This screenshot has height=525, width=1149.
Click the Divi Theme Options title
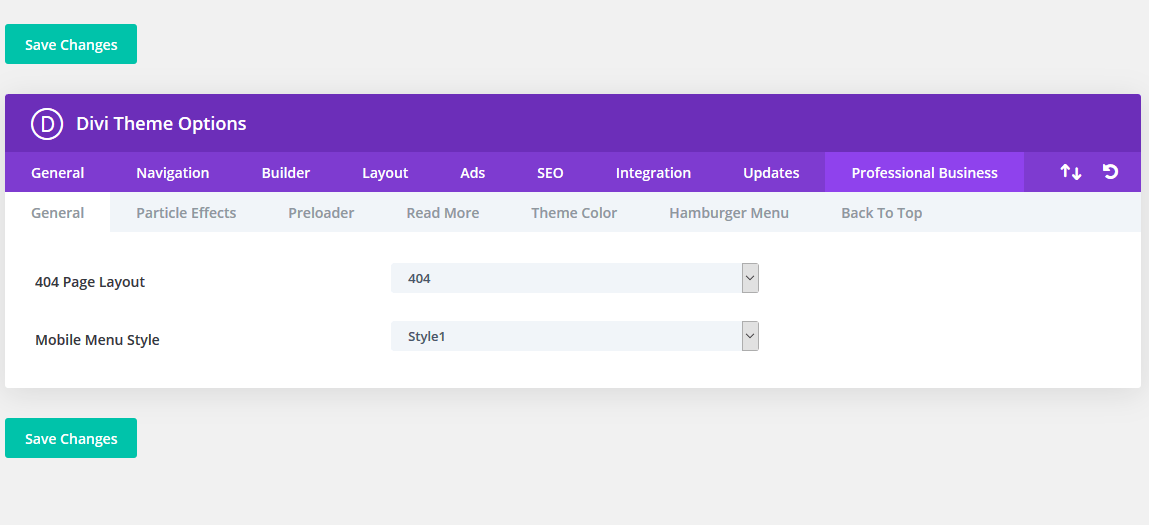[x=161, y=123]
